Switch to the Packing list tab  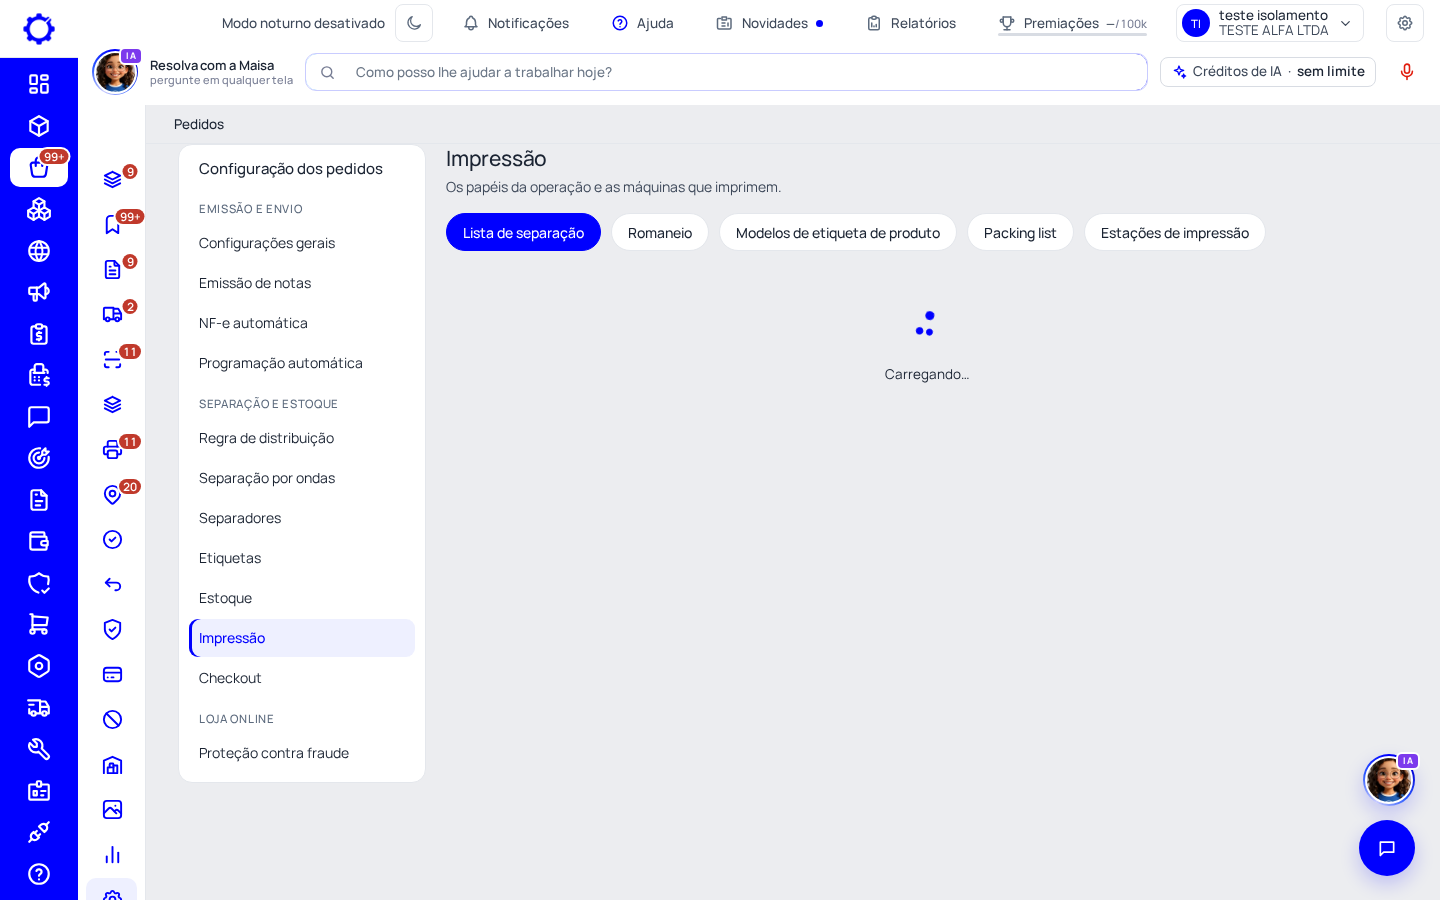click(1020, 232)
